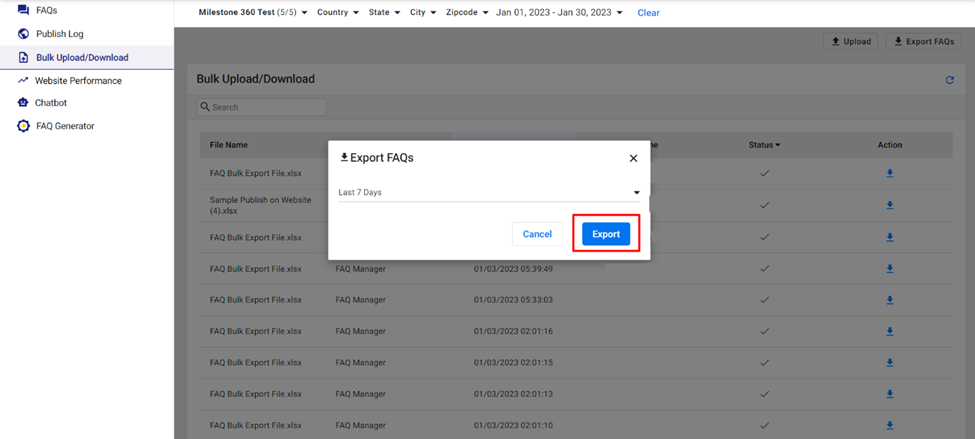Click the Publish Log globe icon
The width and height of the screenshot is (975, 439).
24,34
